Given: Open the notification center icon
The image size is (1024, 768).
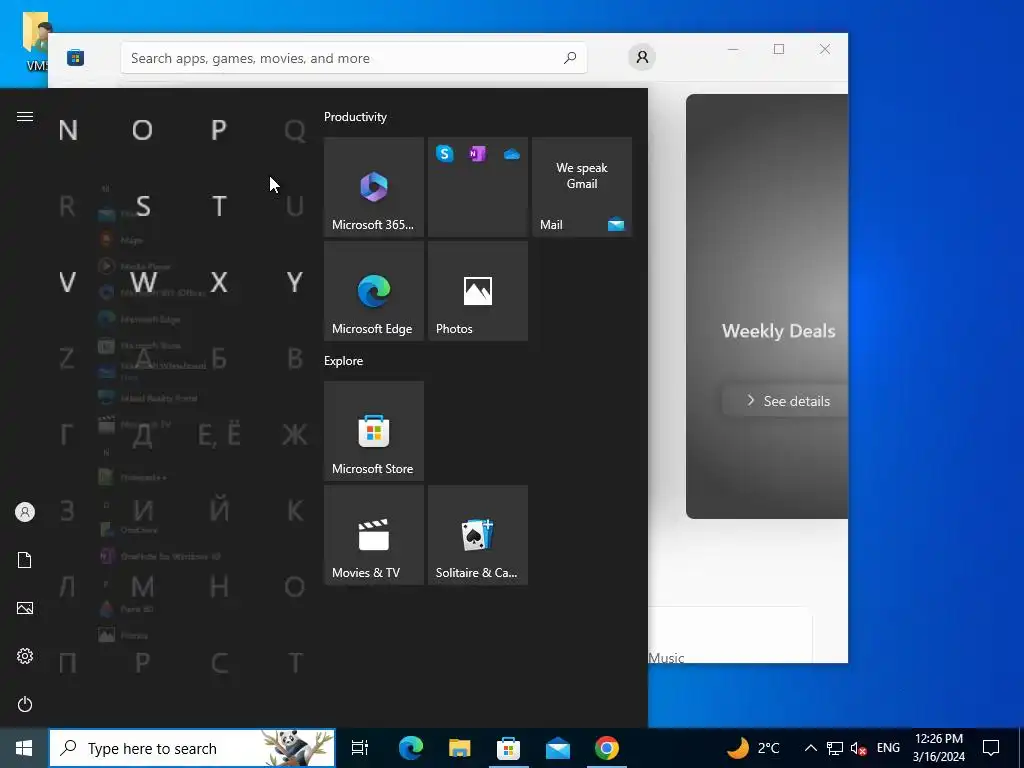Looking at the screenshot, I should point(991,748).
